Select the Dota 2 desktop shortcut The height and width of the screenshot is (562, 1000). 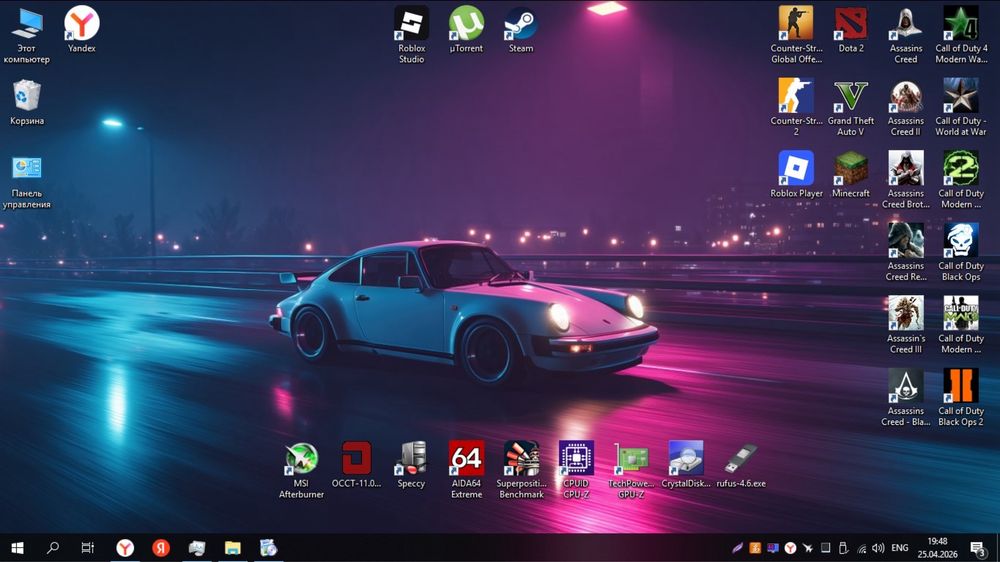pos(851,29)
